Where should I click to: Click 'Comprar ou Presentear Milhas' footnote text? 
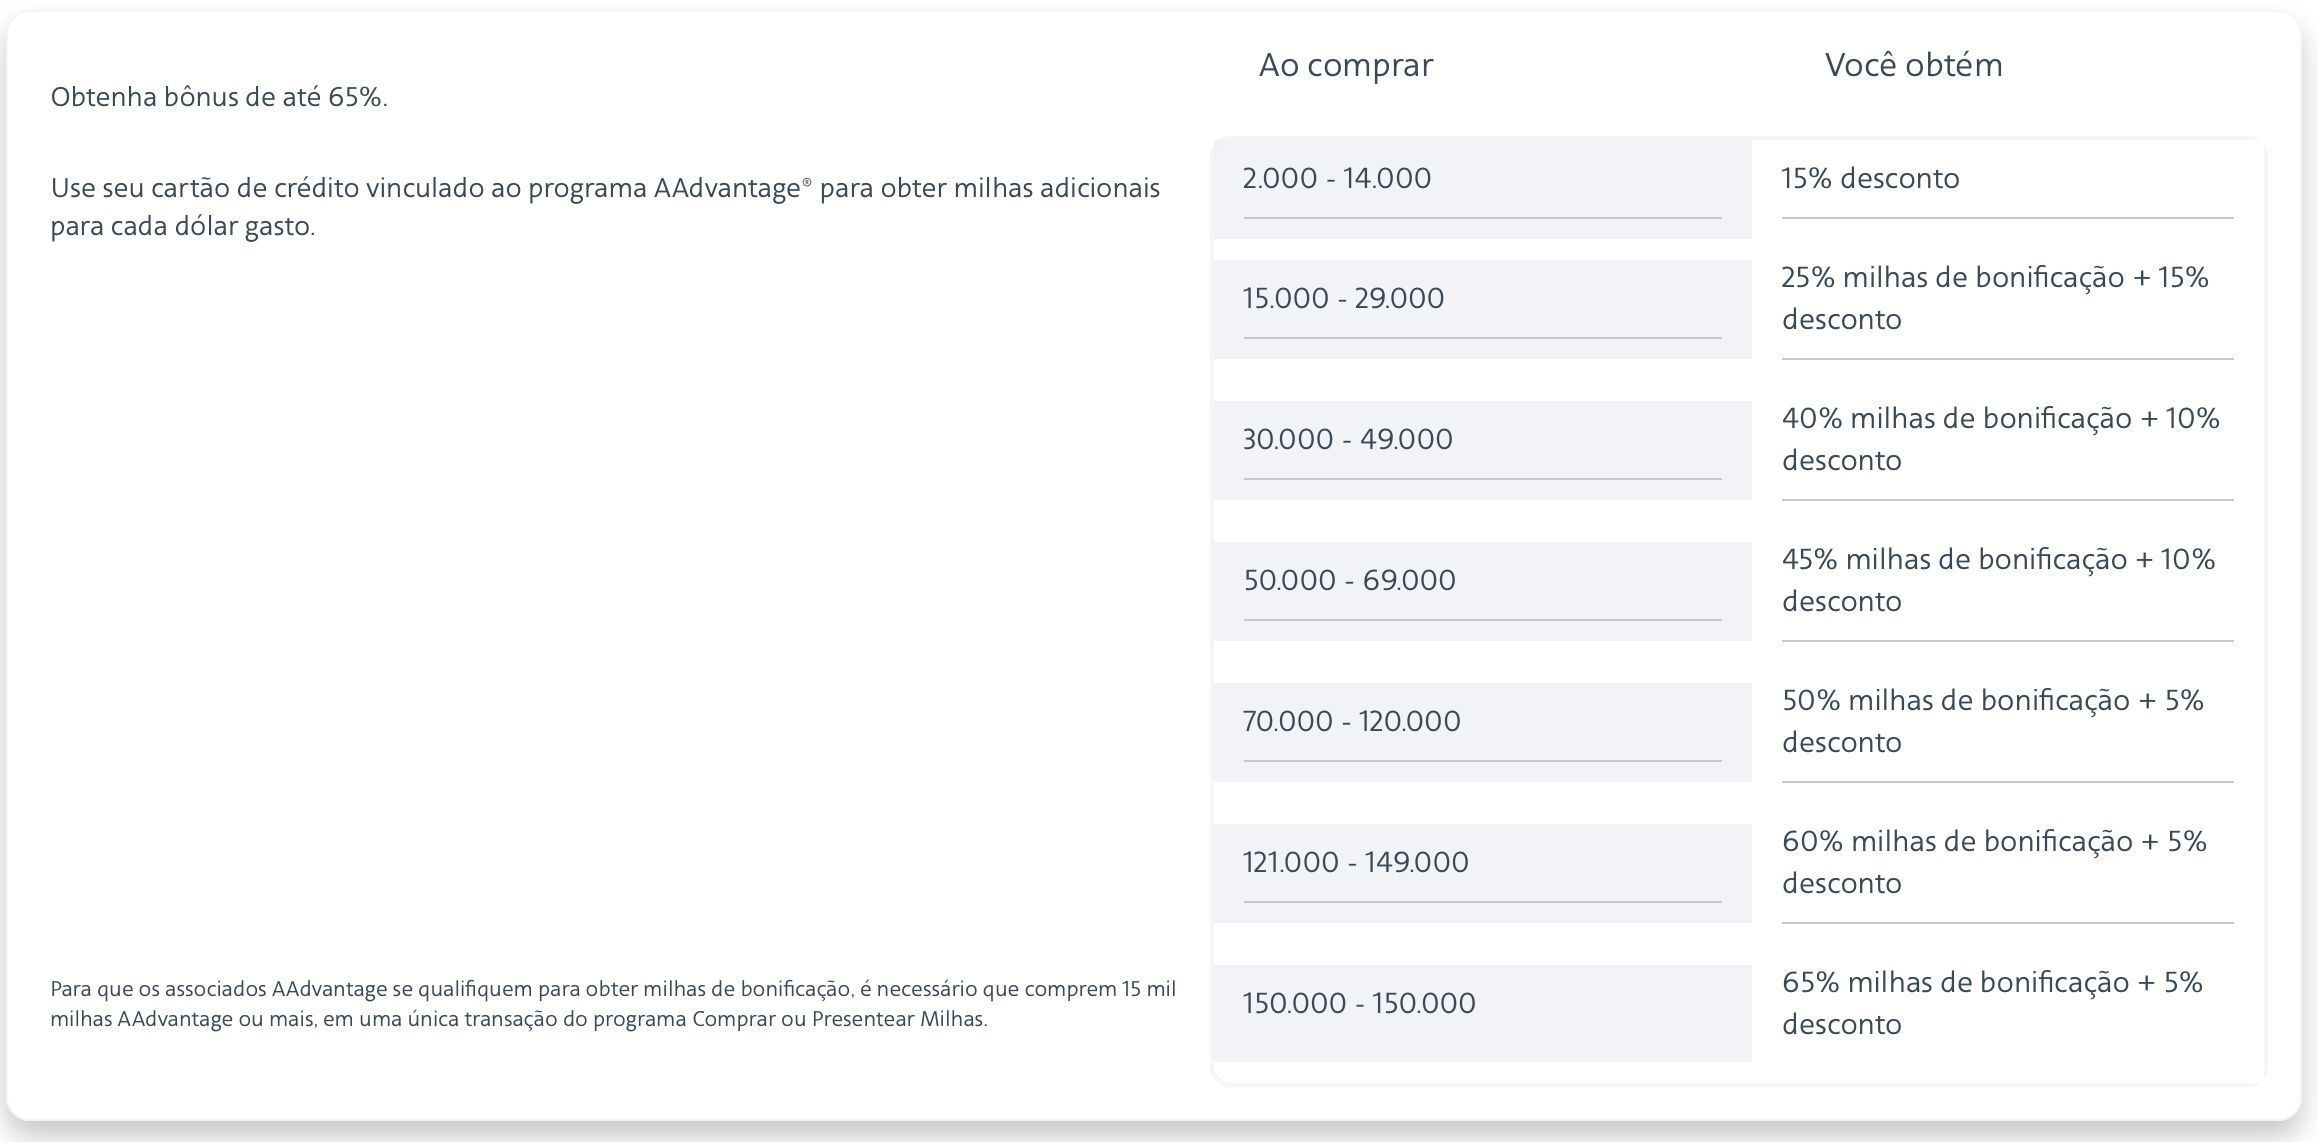click(838, 1019)
